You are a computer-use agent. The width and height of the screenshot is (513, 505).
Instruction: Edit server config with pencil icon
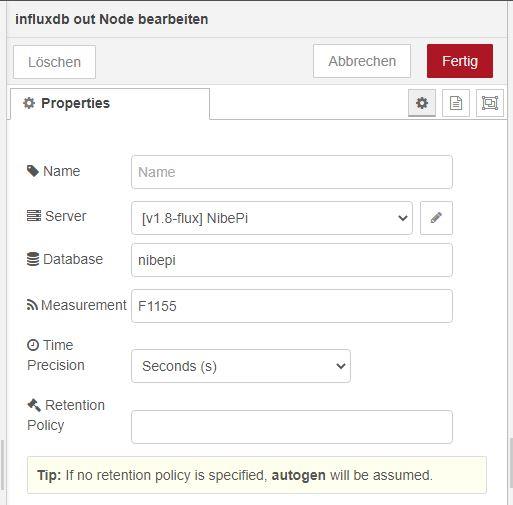pyautogui.click(x=436, y=218)
